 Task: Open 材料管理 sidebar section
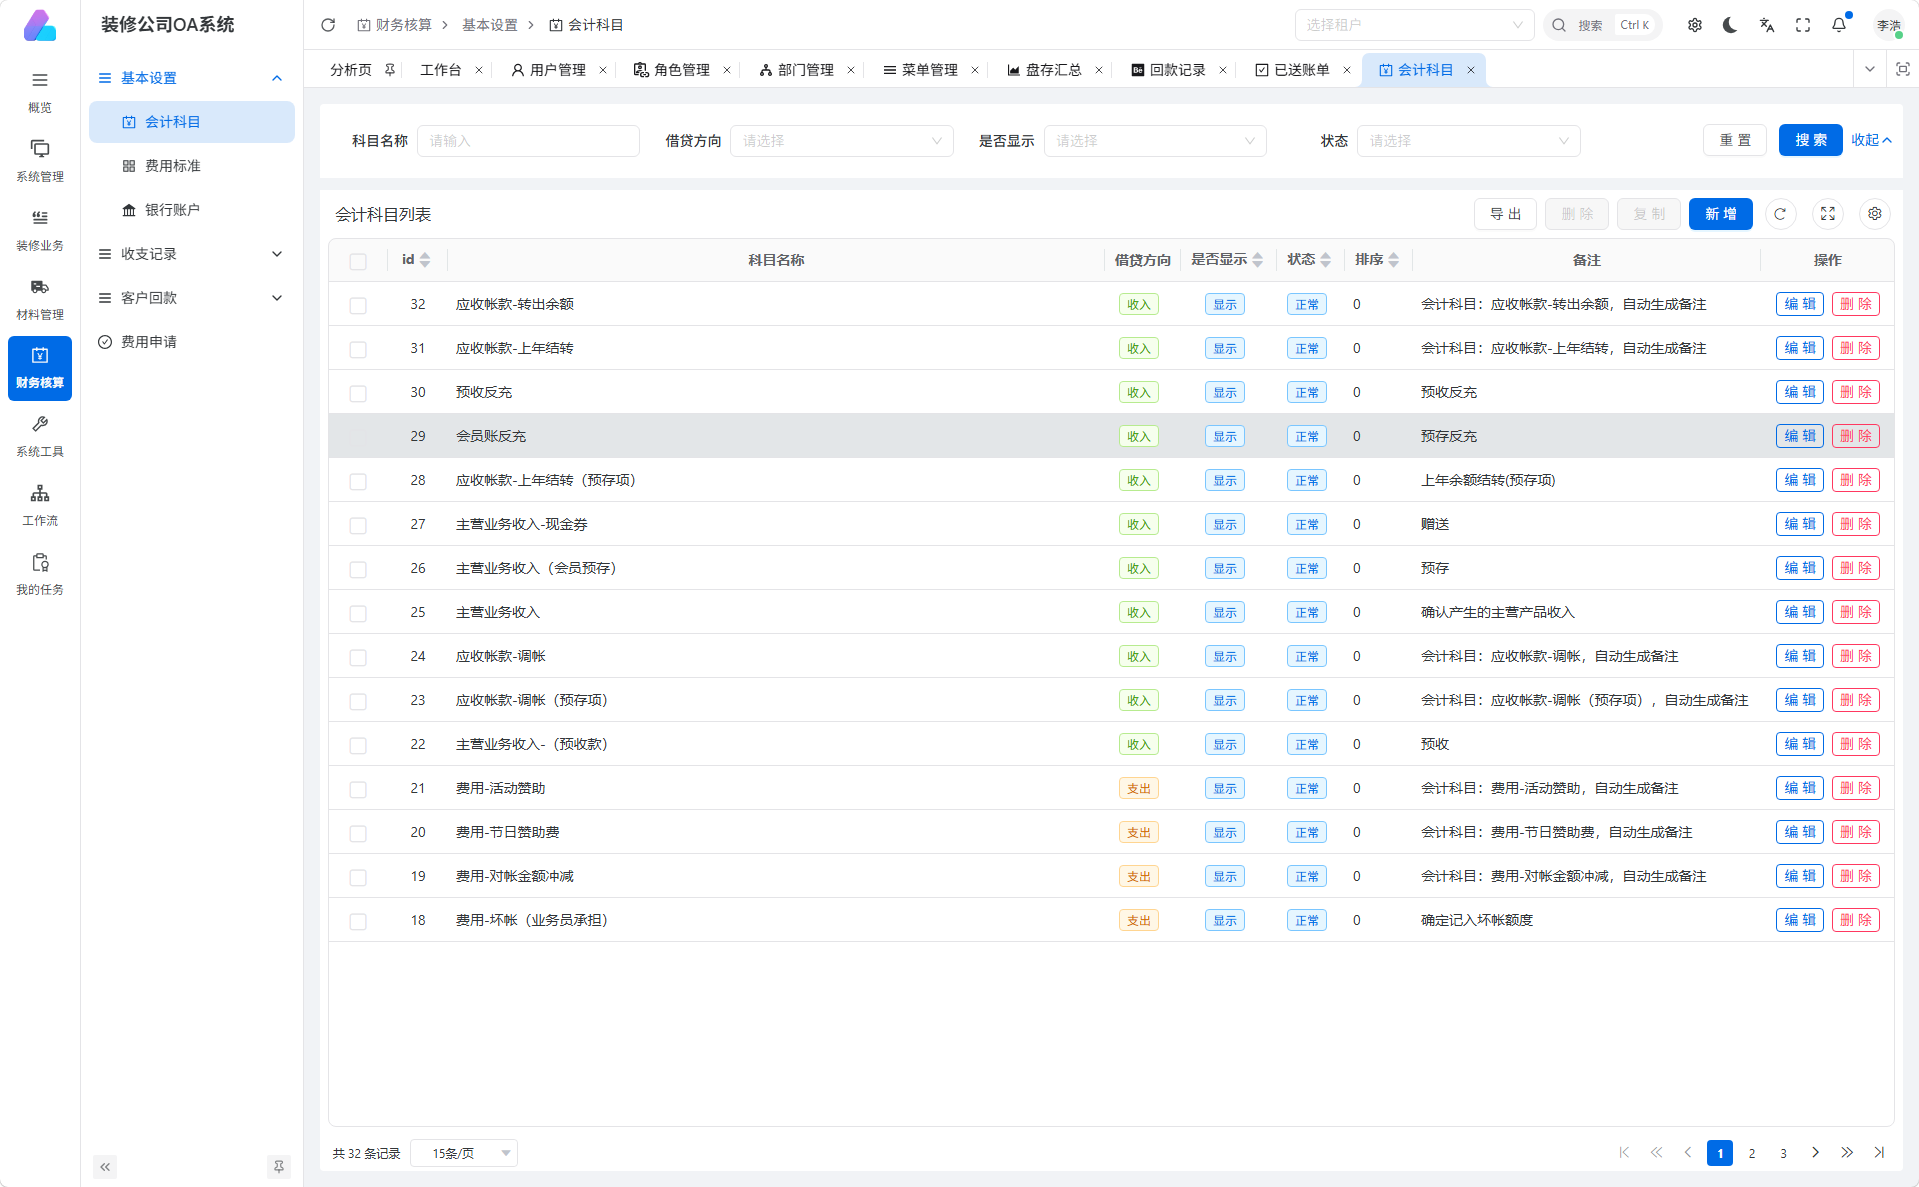pos(40,299)
